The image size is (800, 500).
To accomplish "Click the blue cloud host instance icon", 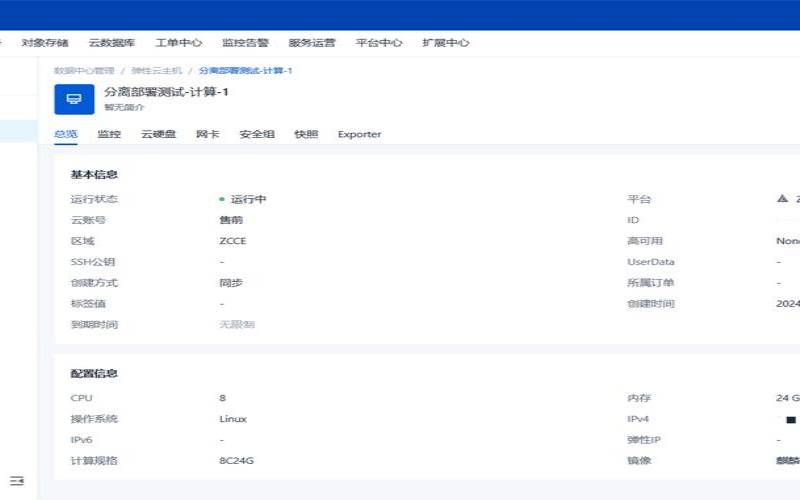I will pos(74,98).
